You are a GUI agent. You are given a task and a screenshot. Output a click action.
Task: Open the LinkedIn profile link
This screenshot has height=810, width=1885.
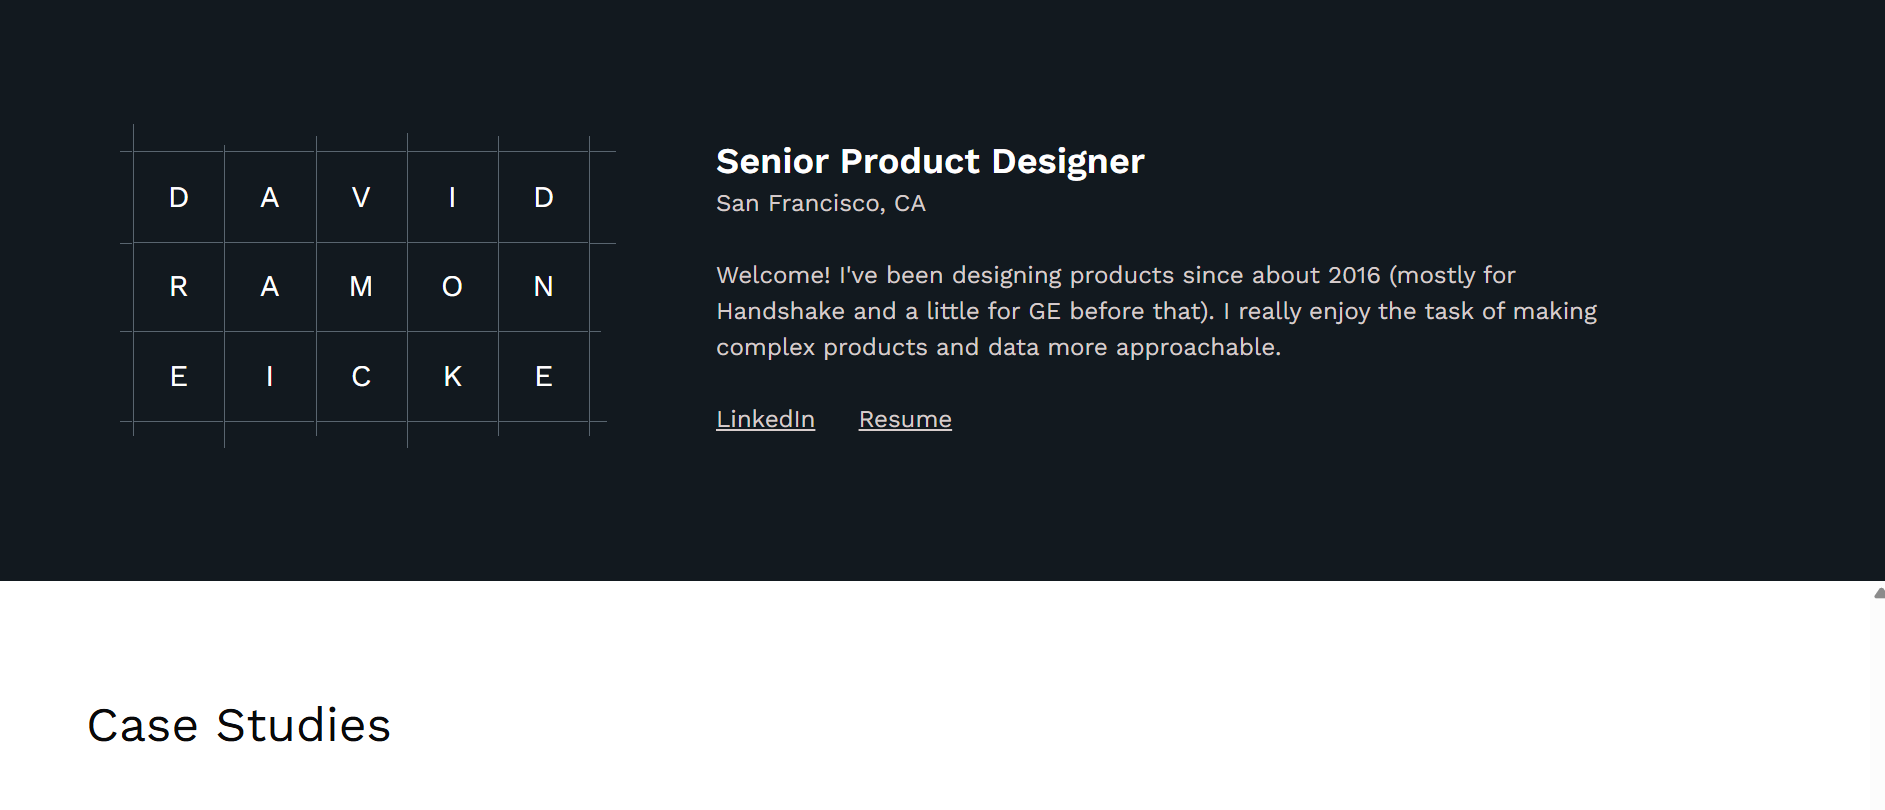tap(765, 419)
